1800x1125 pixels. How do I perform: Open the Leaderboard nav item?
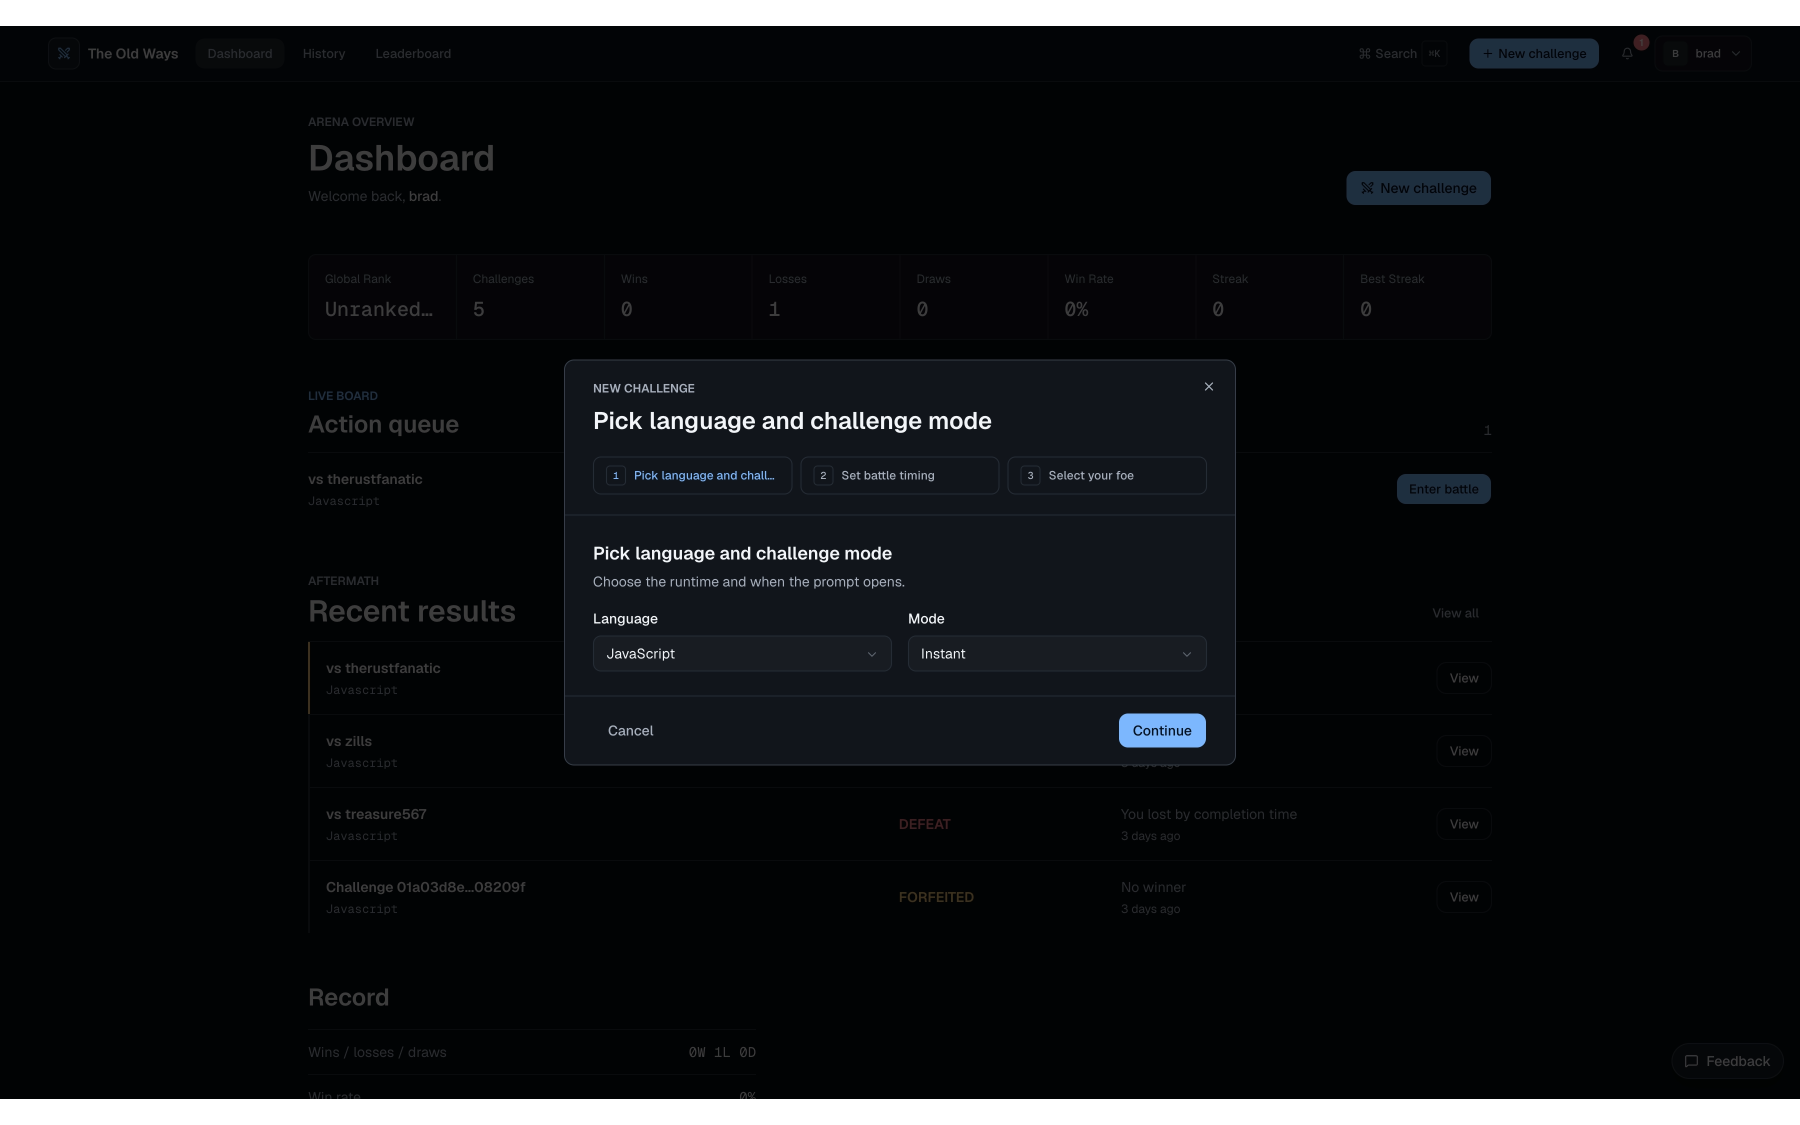[x=413, y=54]
